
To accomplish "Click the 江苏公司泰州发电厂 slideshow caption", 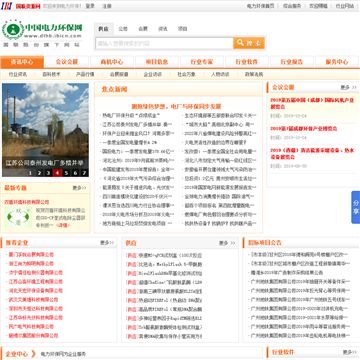I will pos(44,163).
